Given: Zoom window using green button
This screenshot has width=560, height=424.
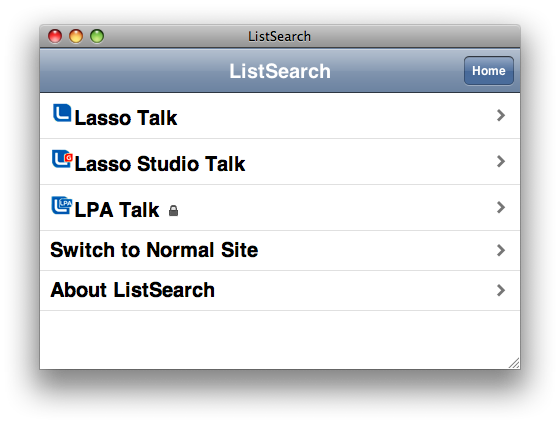Looking at the screenshot, I should point(97,36).
